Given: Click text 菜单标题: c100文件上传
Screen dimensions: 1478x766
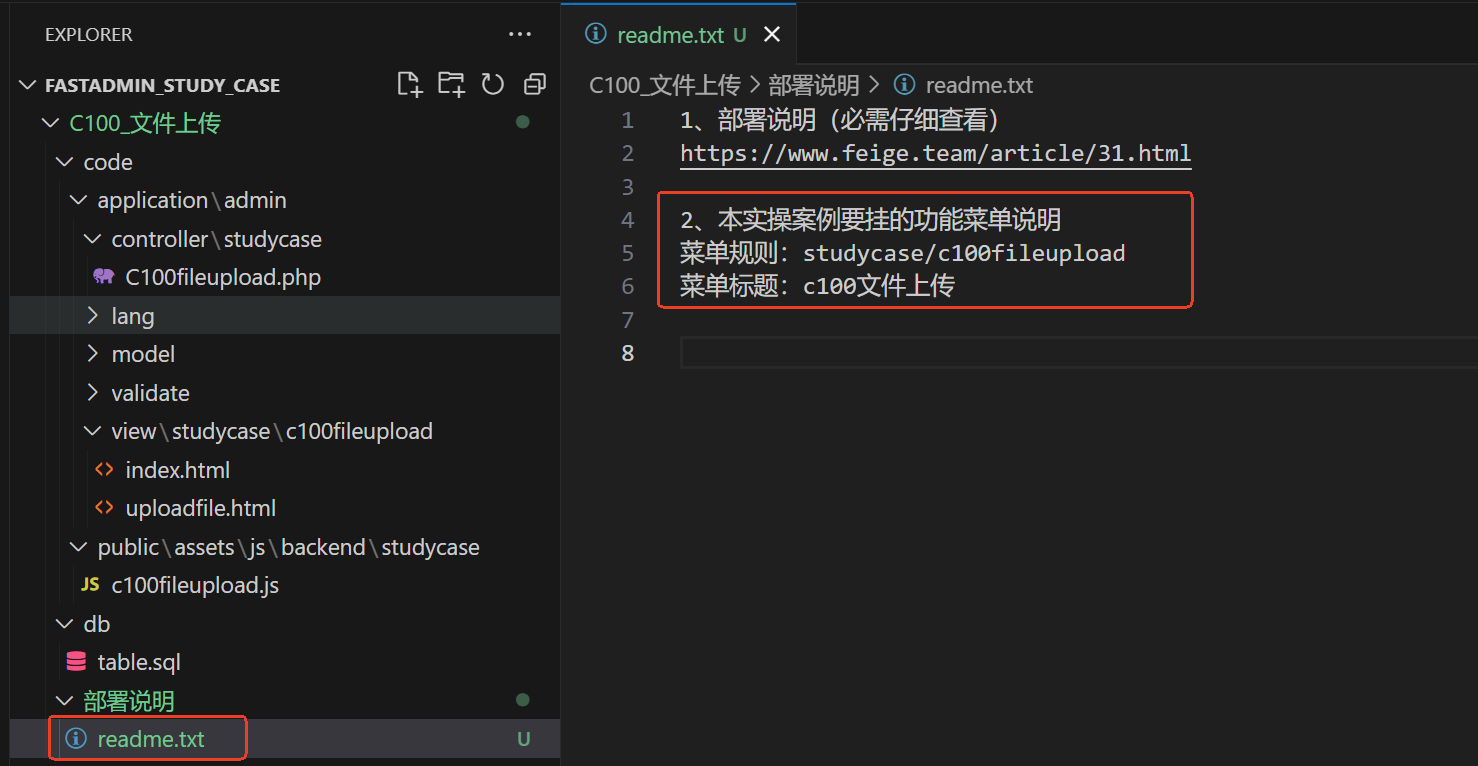Looking at the screenshot, I should (817, 286).
